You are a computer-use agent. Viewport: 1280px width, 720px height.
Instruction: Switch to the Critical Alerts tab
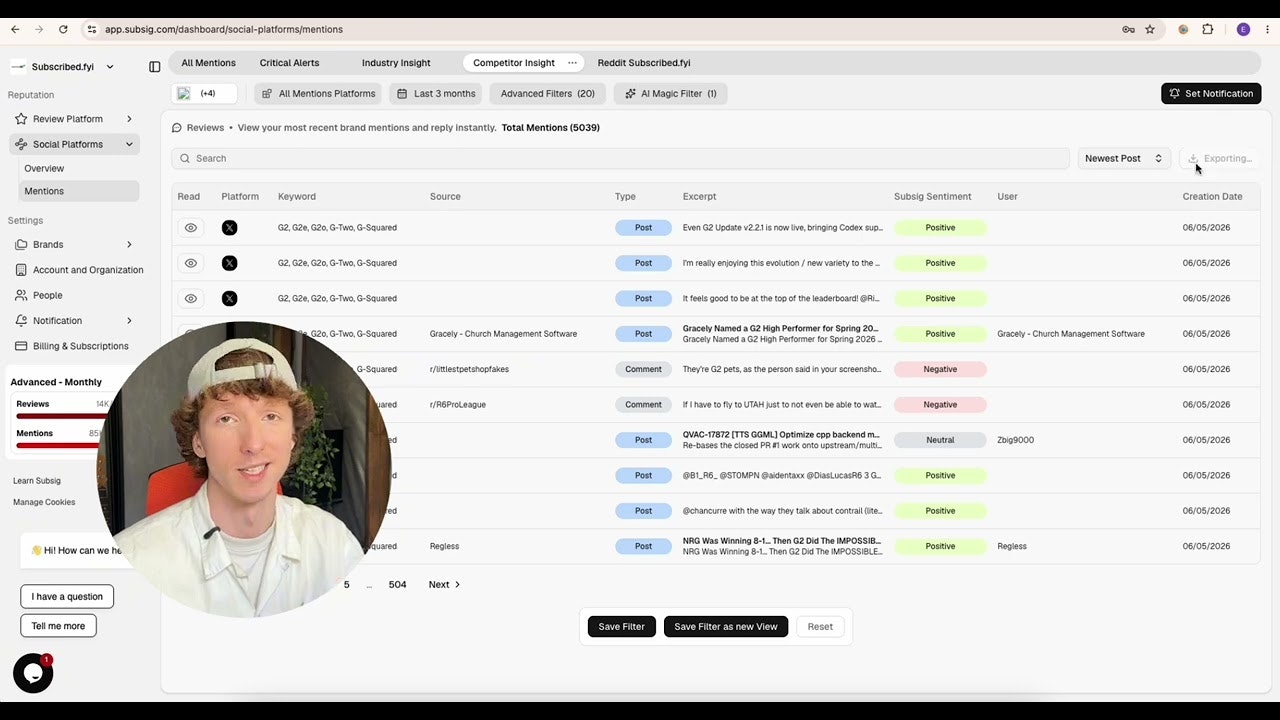tap(290, 63)
